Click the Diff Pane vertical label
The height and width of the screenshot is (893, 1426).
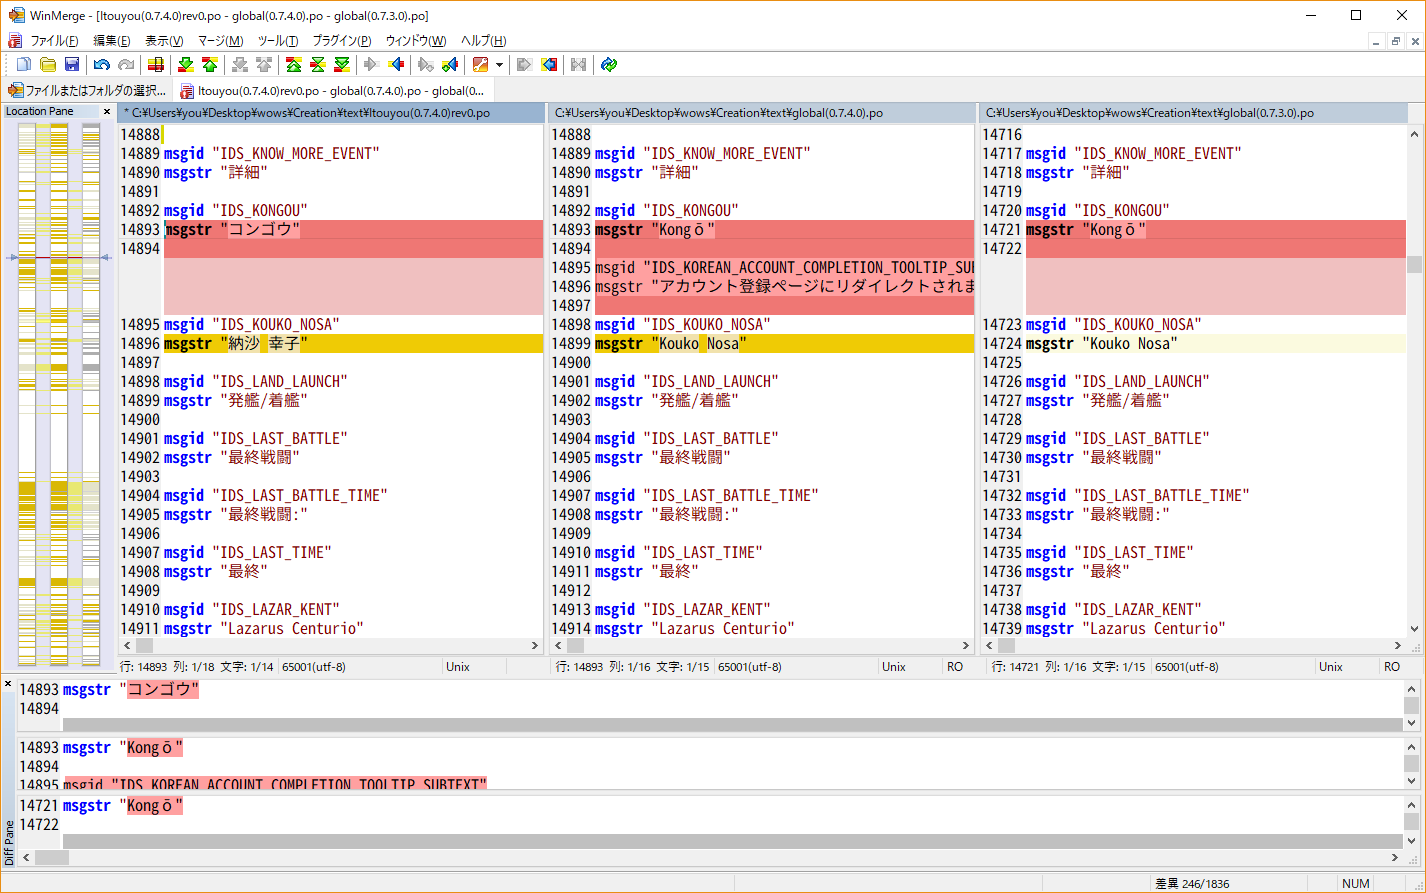coord(9,842)
